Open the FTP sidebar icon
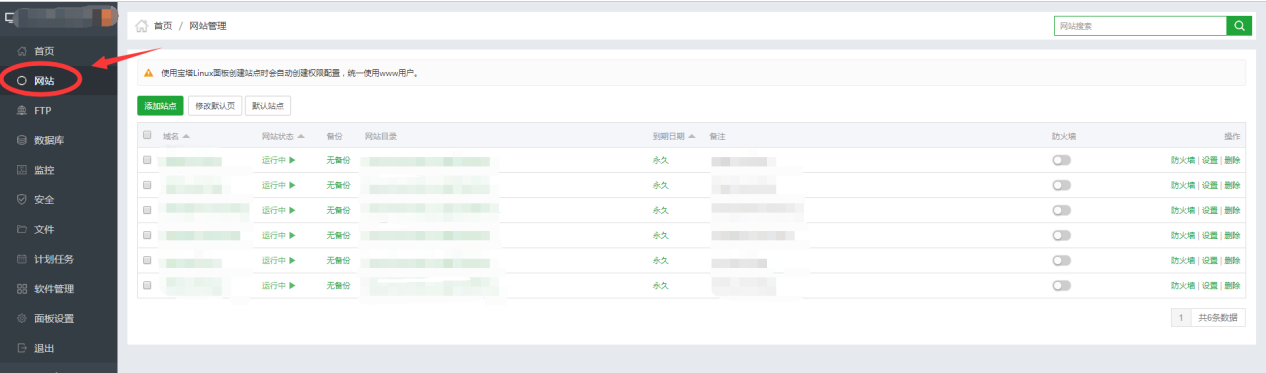The width and height of the screenshot is (1266, 373). [x=22, y=110]
